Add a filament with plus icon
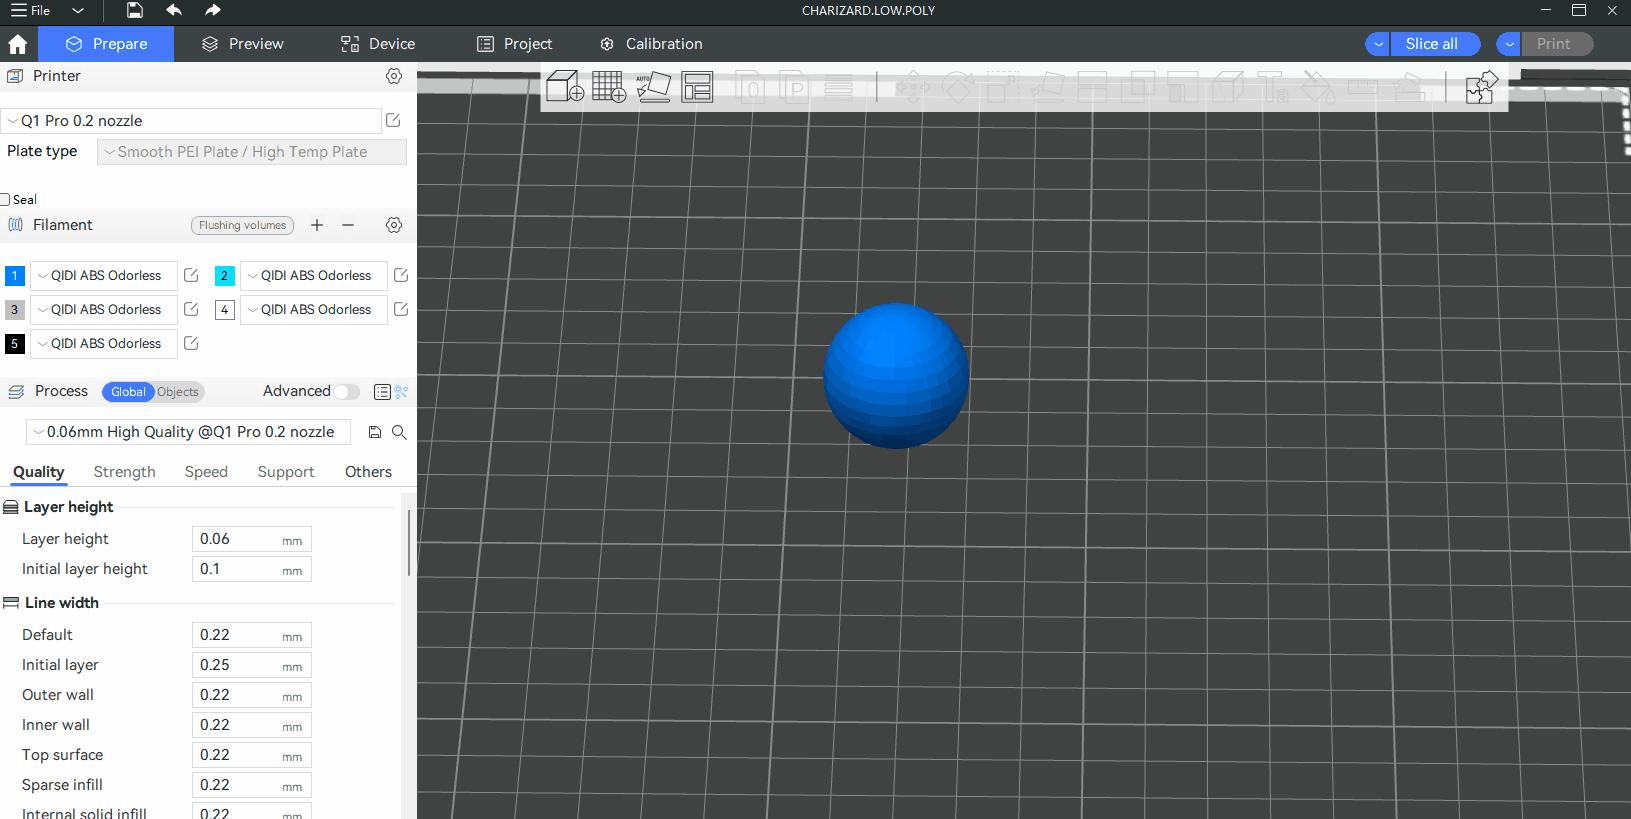Viewport: 1631px width, 819px height. tap(317, 225)
